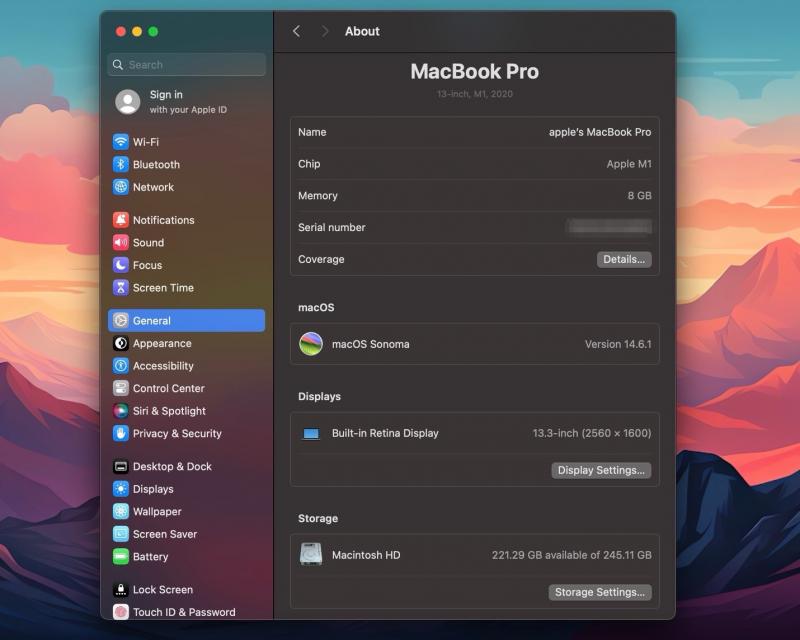The width and height of the screenshot is (800, 640).
Task: Select the Control Center sidebar label
Action: 169,388
